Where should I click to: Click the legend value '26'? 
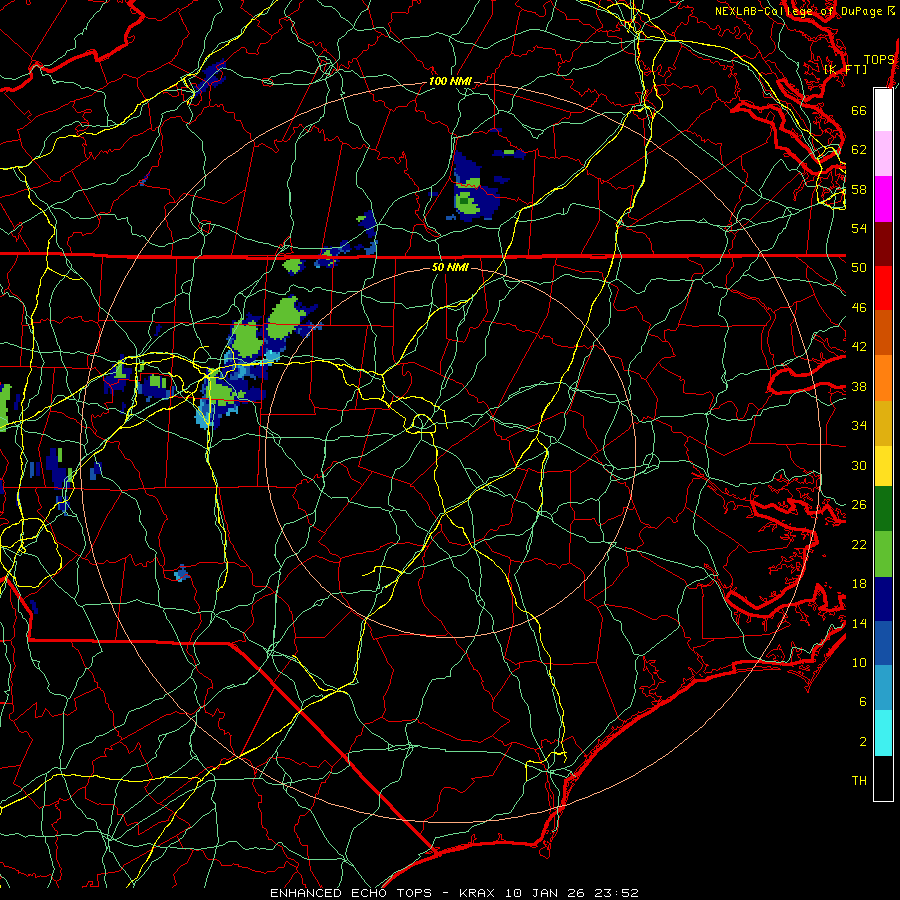point(859,505)
